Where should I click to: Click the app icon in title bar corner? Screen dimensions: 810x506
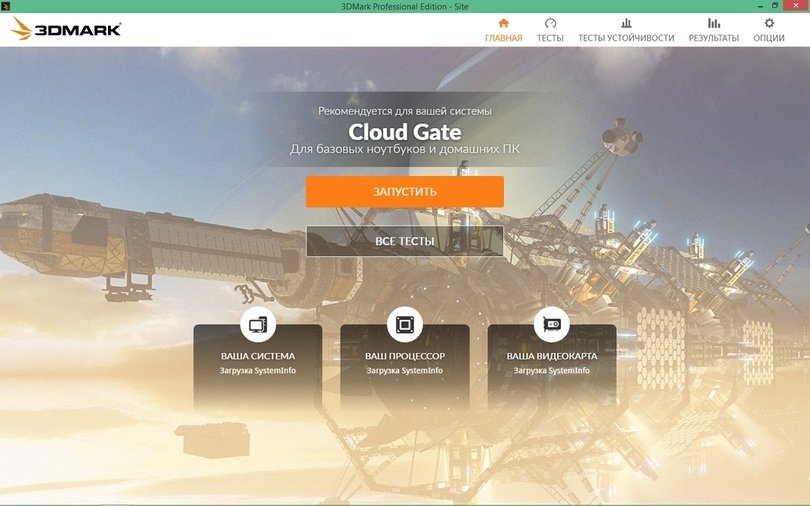point(4,6)
